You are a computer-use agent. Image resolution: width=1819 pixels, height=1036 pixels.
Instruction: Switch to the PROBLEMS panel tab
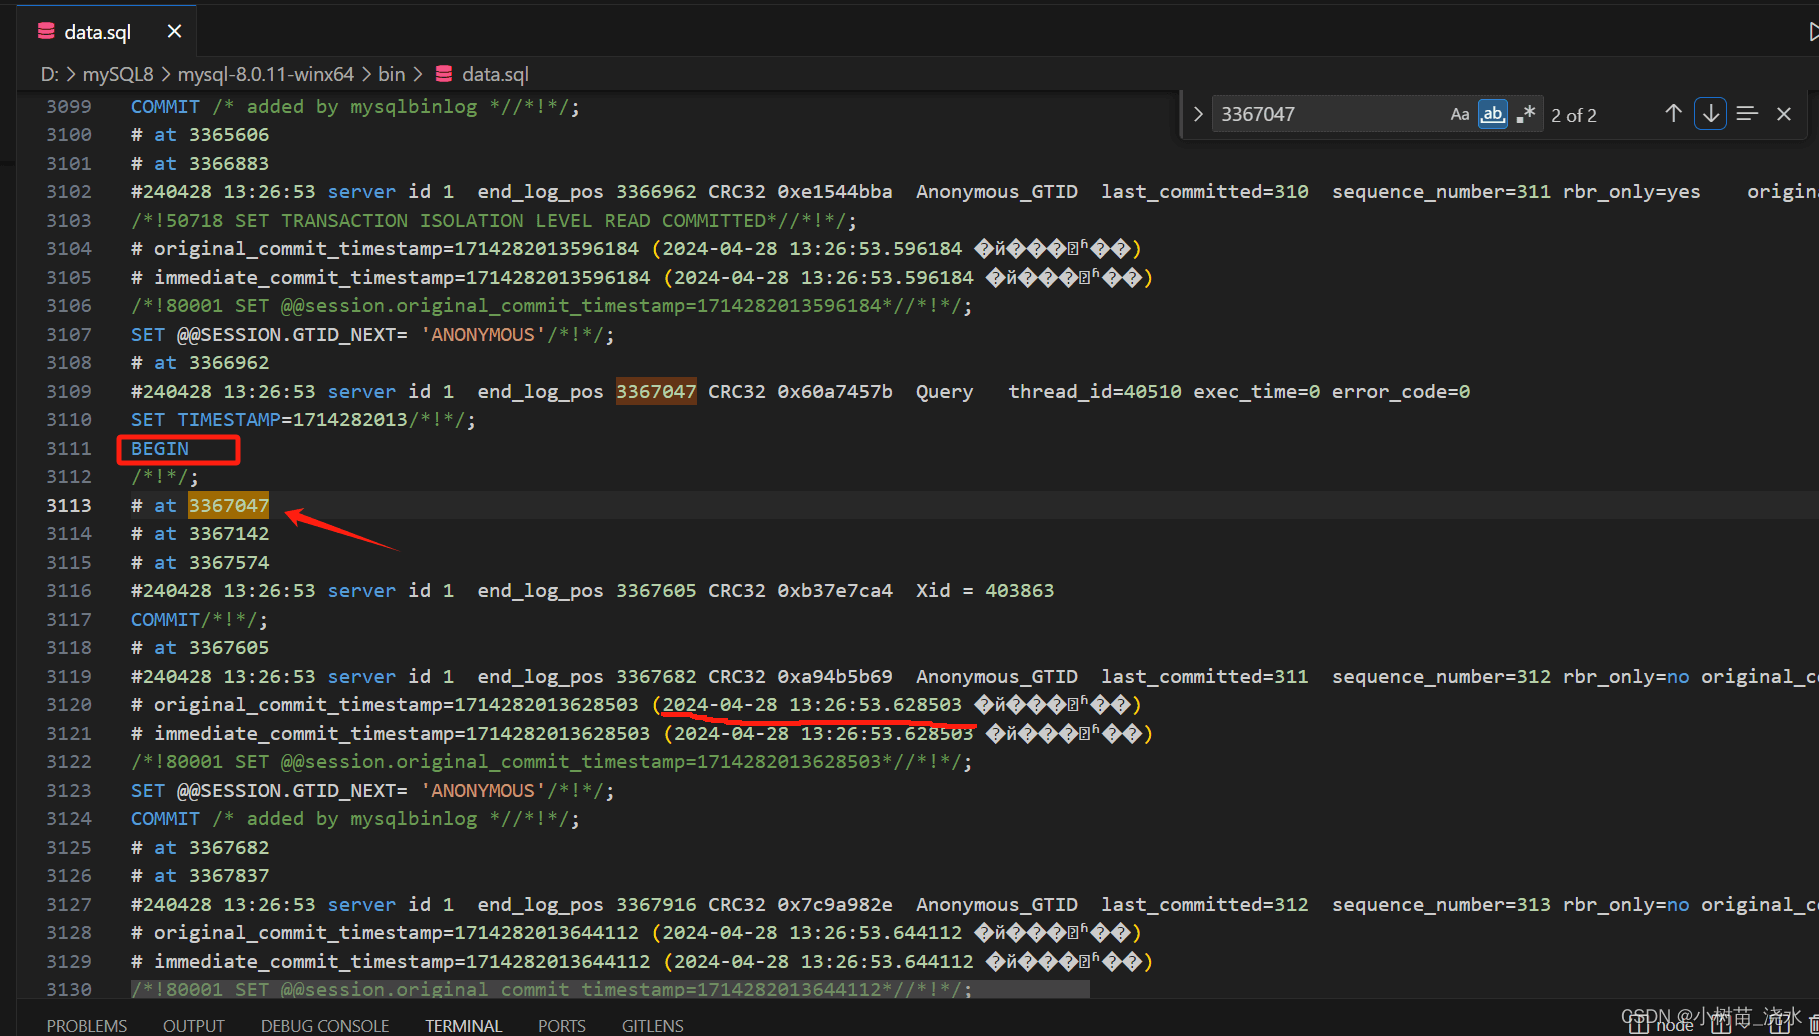(x=87, y=1025)
